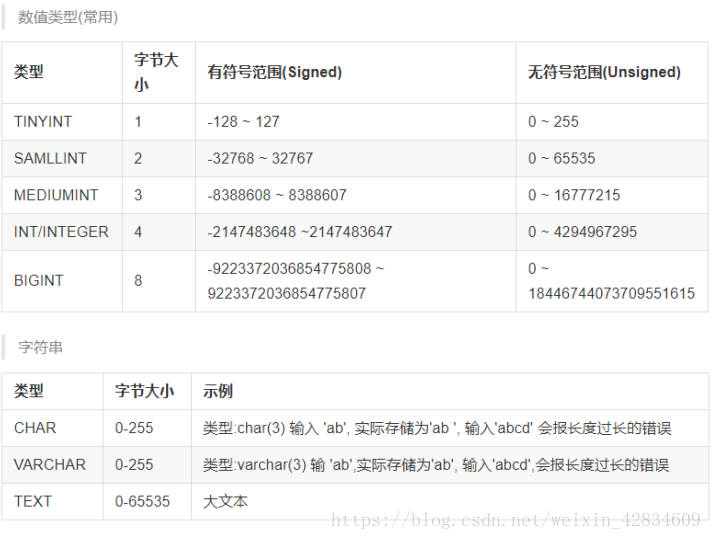Click the 0 ~ 255 unsigned cell
712x540 pixels.
pyautogui.click(x=612, y=122)
